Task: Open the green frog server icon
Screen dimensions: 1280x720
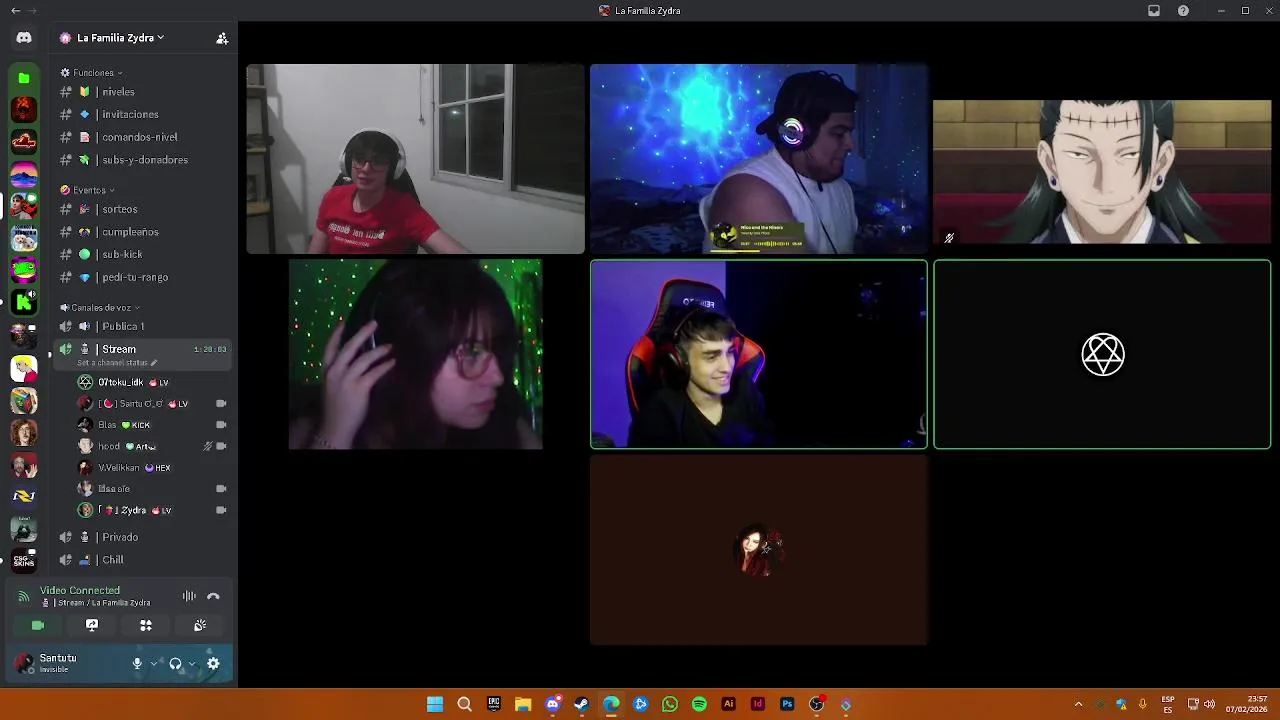Action: tap(24, 269)
